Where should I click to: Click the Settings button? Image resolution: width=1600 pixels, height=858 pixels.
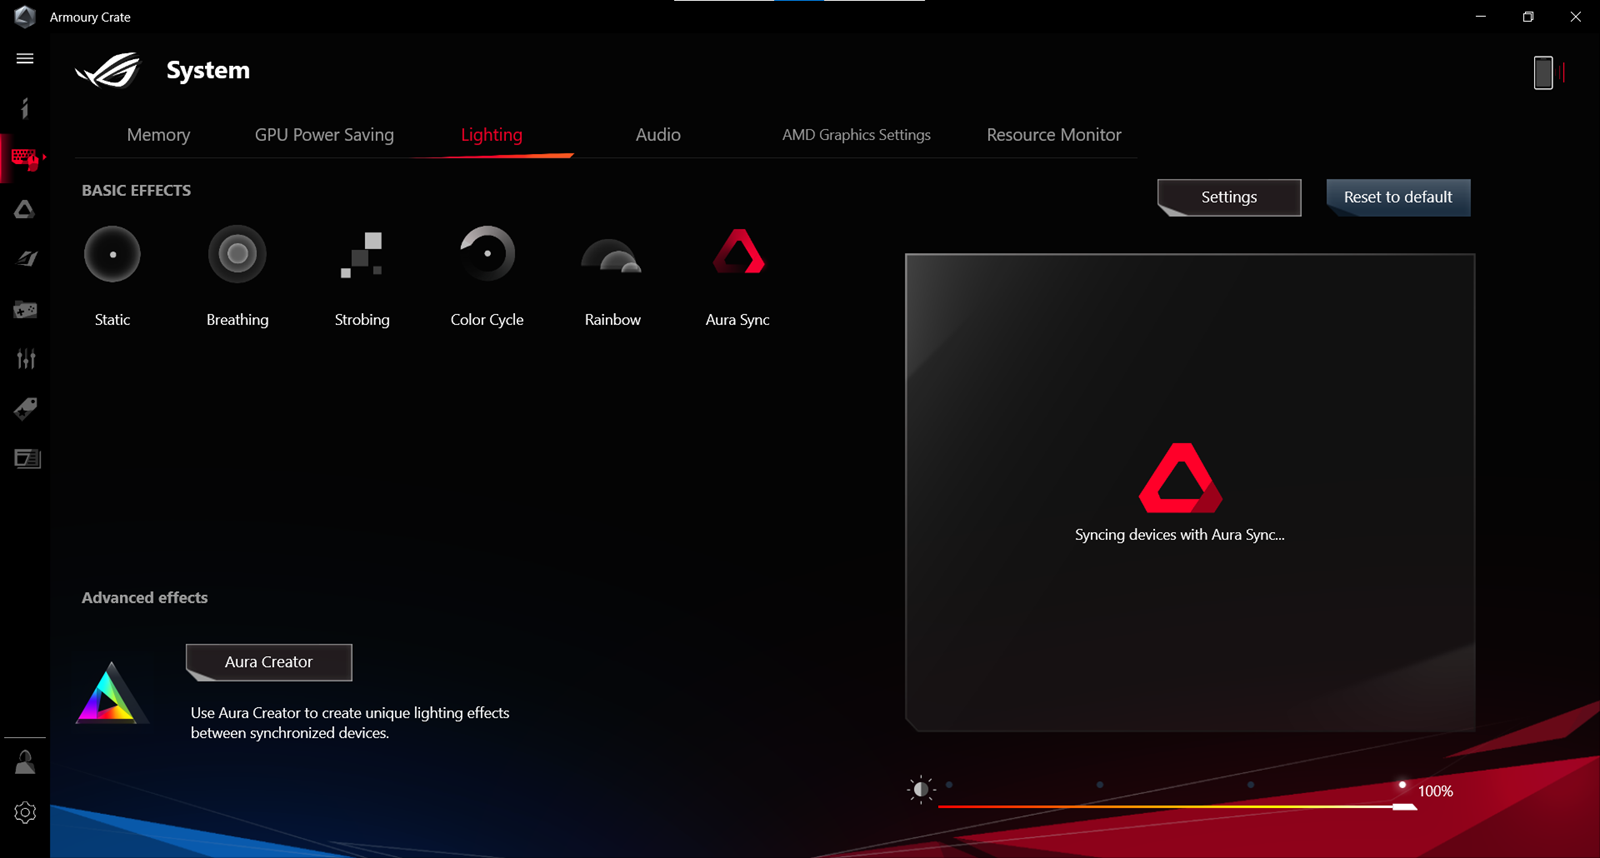point(1229,197)
